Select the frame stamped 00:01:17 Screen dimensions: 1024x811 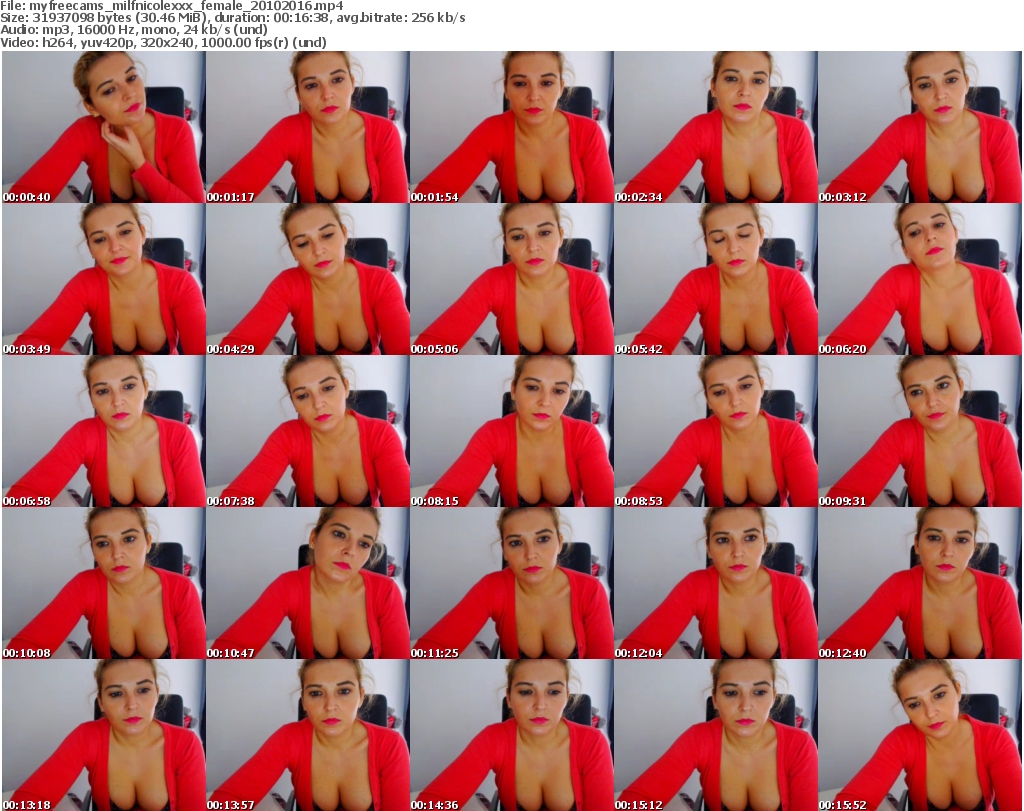308,127
